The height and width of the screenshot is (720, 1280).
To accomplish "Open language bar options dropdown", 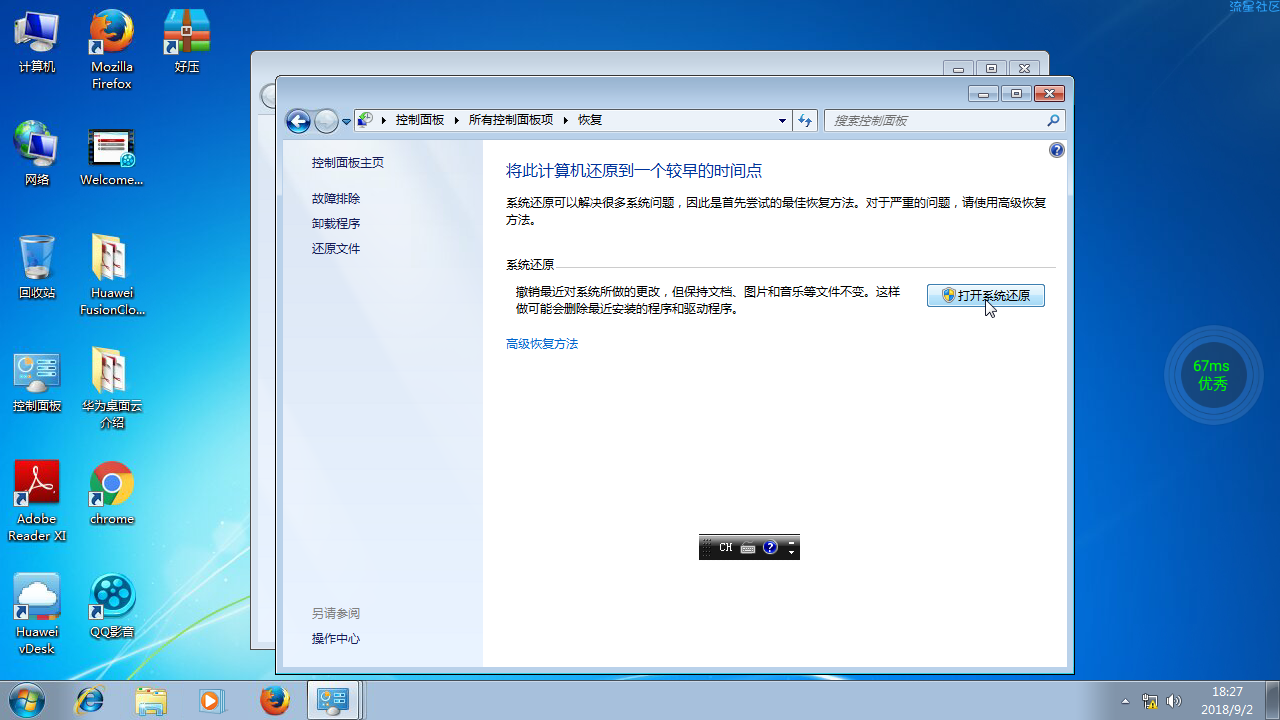I will pyautogui.click(x=792, y=552).
